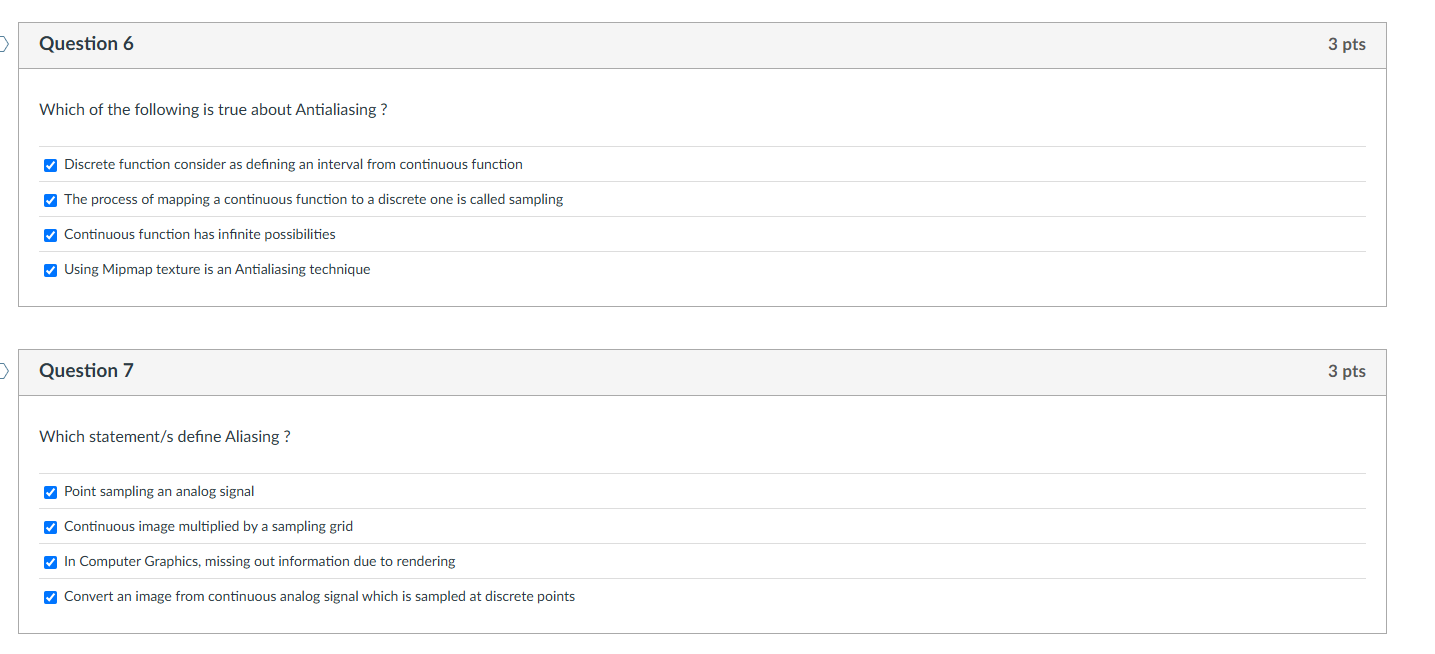Screen dimensions: 1435x654
Task: Click the 'Question 7' heading
Action: tap(86, 371)
